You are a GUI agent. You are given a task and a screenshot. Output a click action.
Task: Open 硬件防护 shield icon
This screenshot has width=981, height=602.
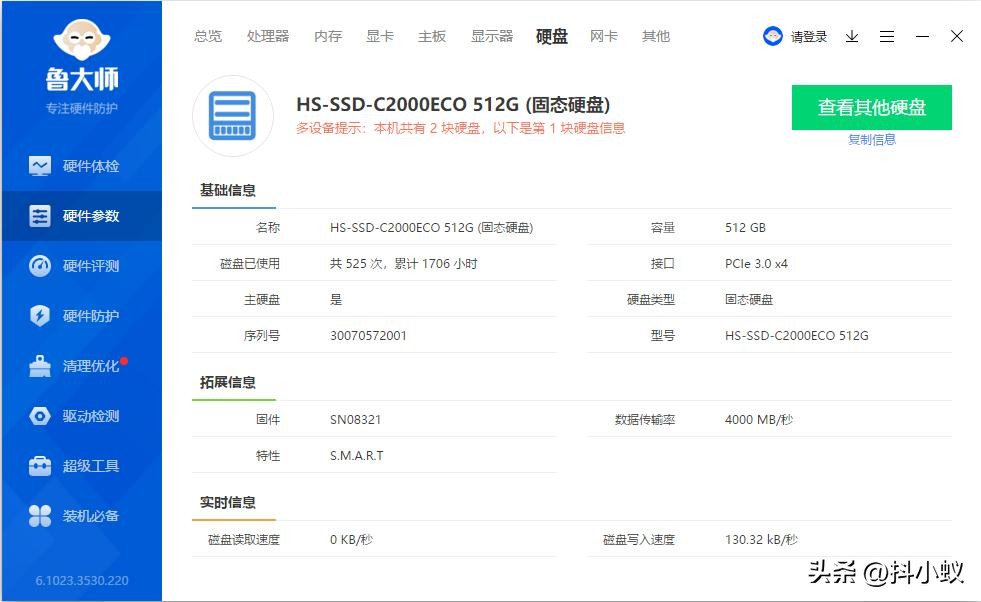(40, 315)
